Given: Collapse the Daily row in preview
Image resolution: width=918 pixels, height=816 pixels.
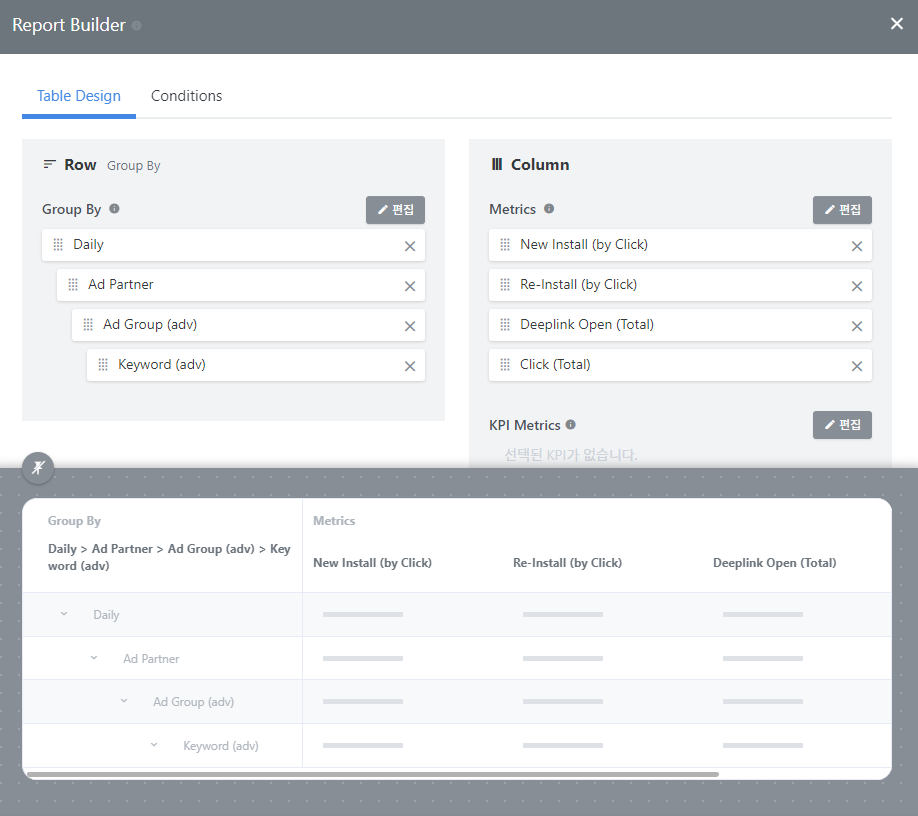Looking at the screenshot, I should tap(64, 613).
